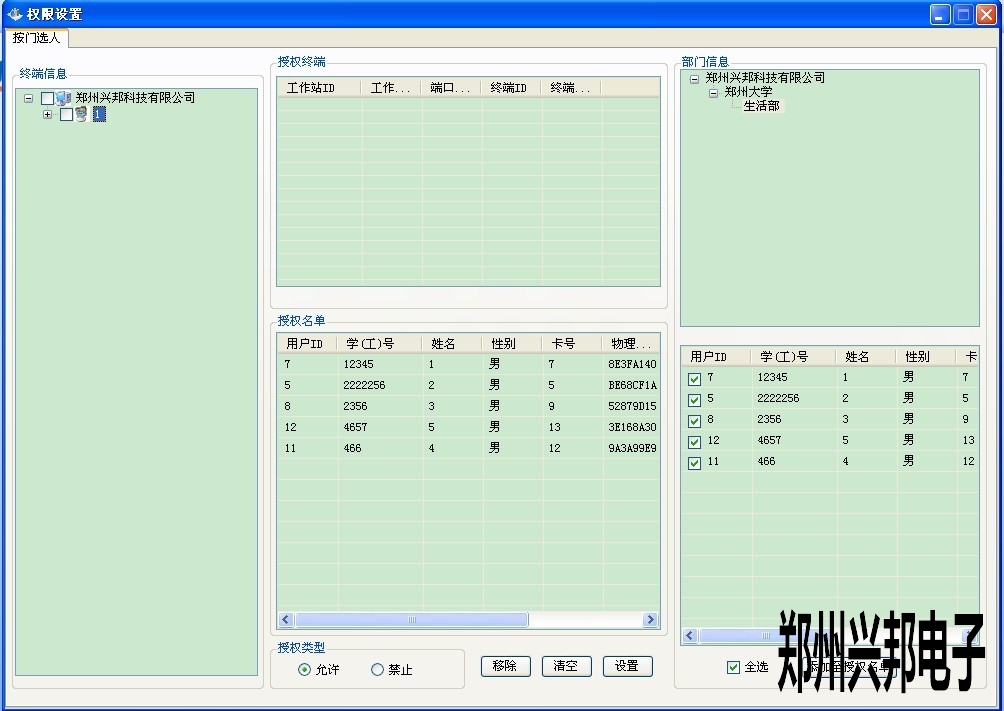This screenshot has width=1004, height=711.
Task: Collapse 郑州兴邦科技有限公司 in department tree
Action: (694, 79)
